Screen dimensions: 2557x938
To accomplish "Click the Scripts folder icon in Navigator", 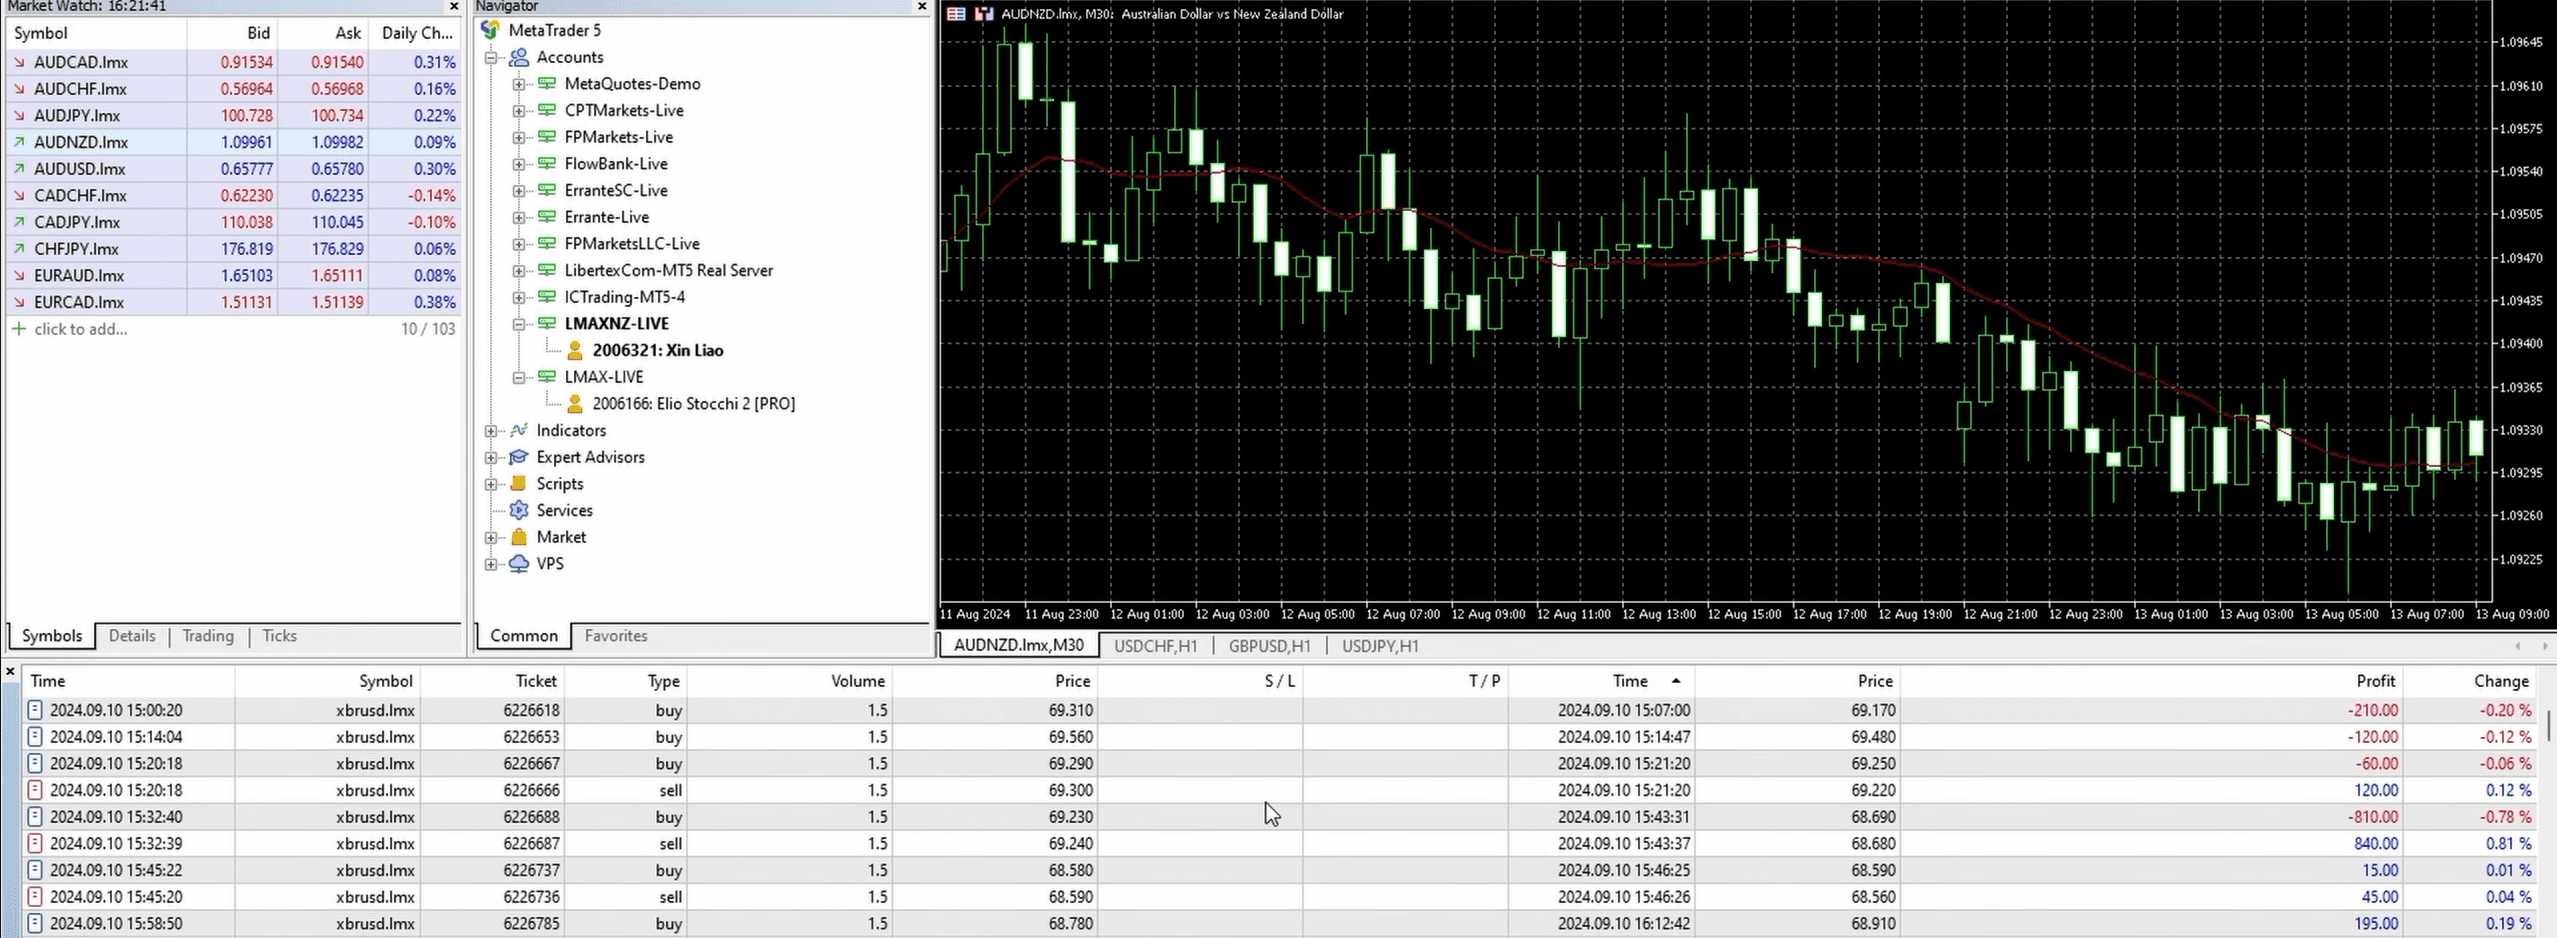I will [518, 483].
